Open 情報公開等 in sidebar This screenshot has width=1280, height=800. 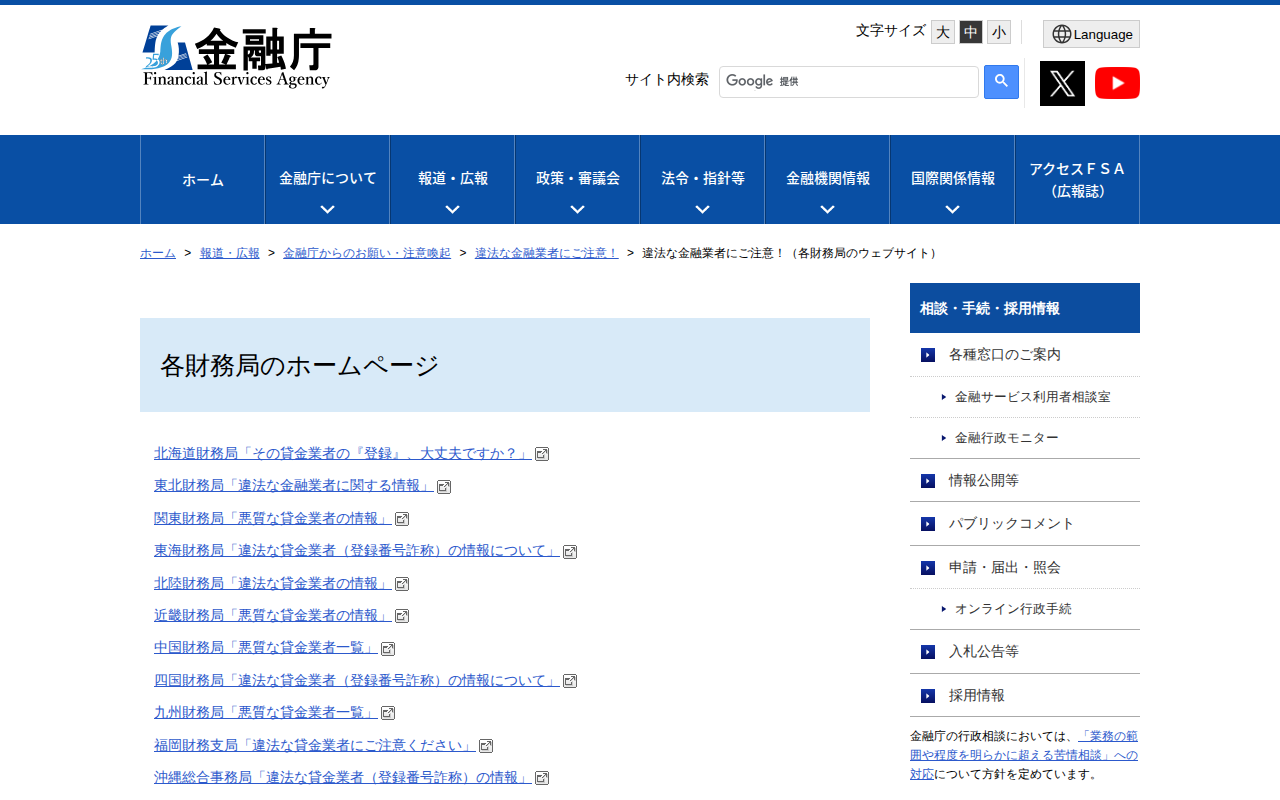[x=1025, y=481]
